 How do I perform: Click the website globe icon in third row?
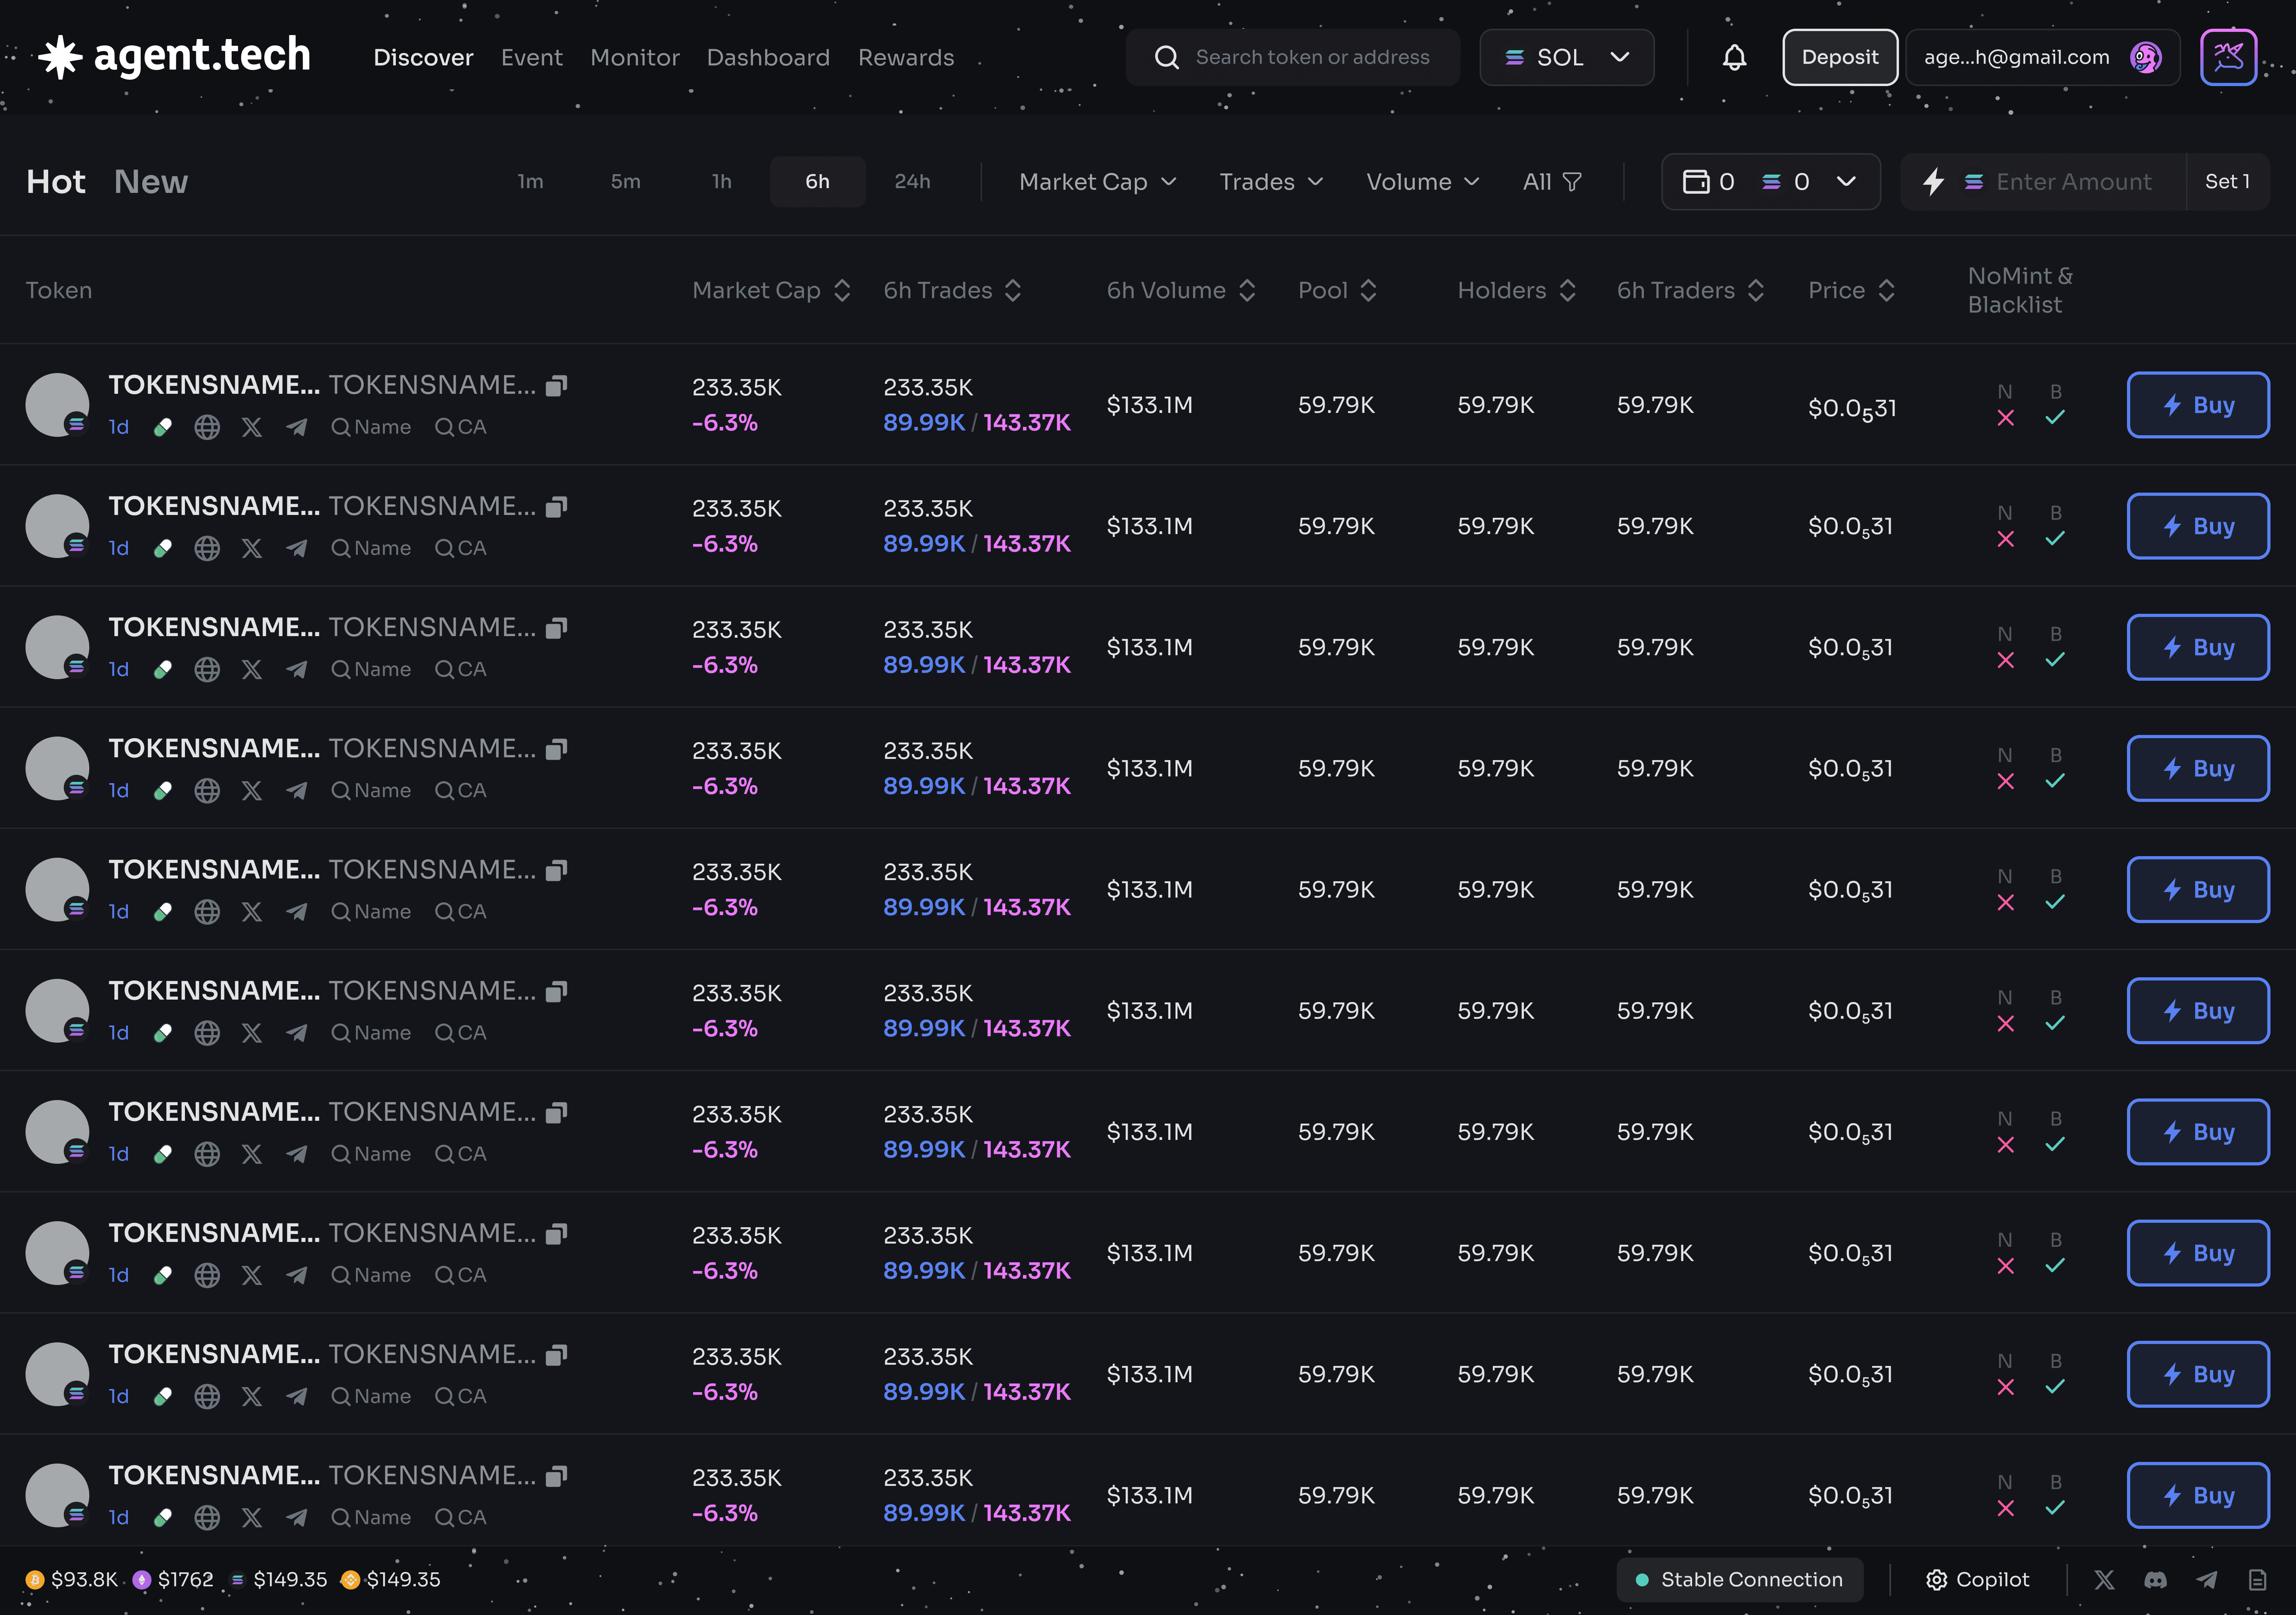point(207,669)
